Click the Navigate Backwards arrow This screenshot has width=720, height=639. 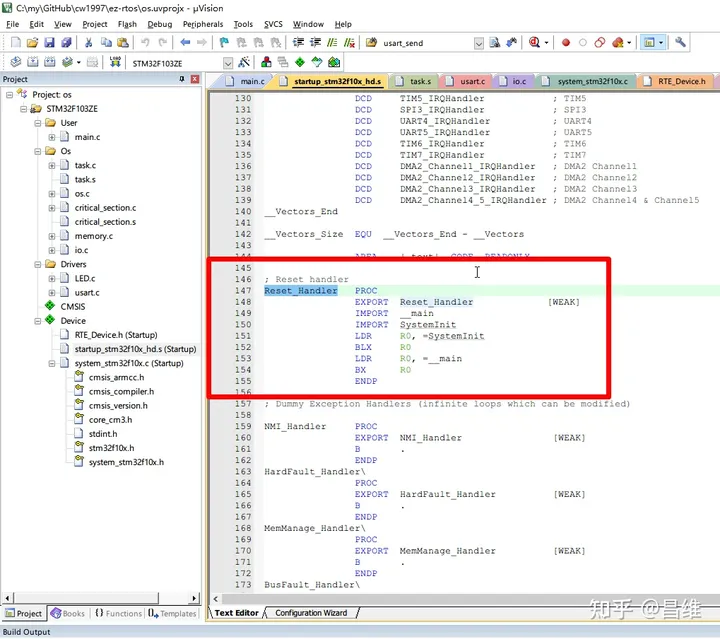(x=185, y=43)
